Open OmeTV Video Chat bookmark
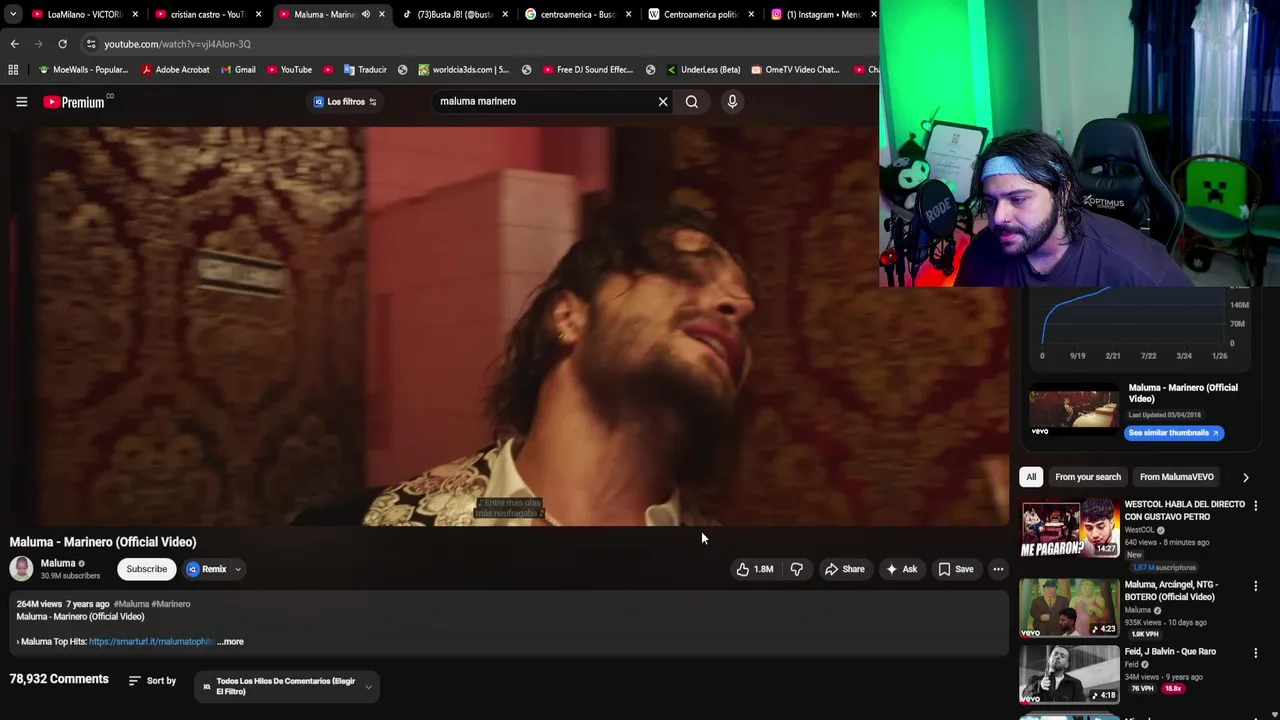The height and width of the screenshot is (720, 1280). point(795,70)
